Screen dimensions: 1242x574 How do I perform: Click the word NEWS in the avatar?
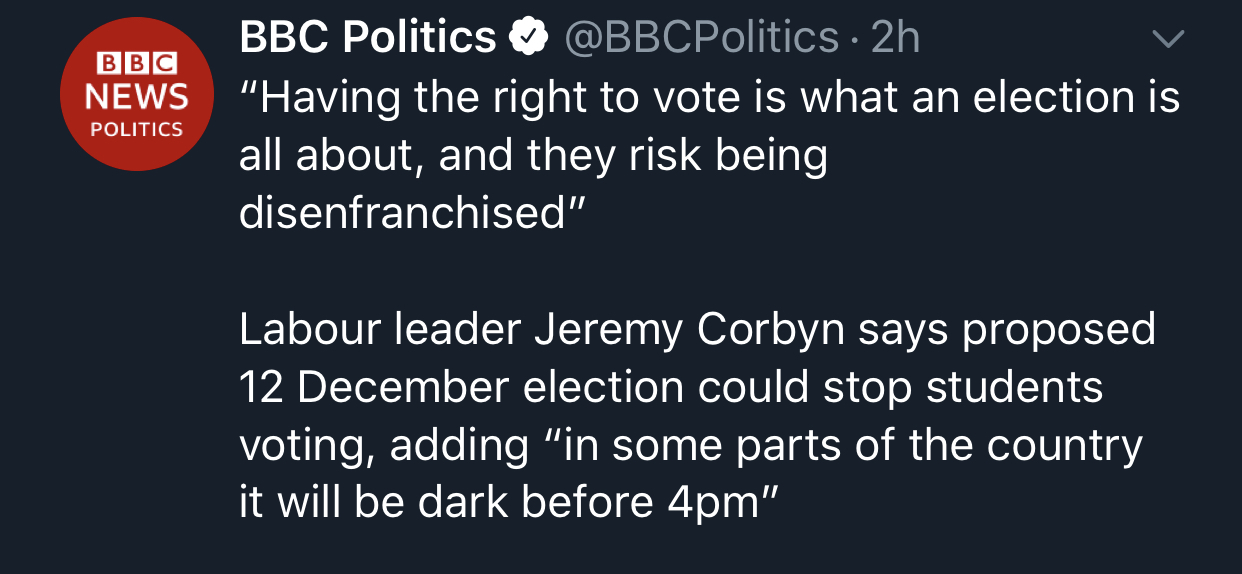tap(136, 97)
